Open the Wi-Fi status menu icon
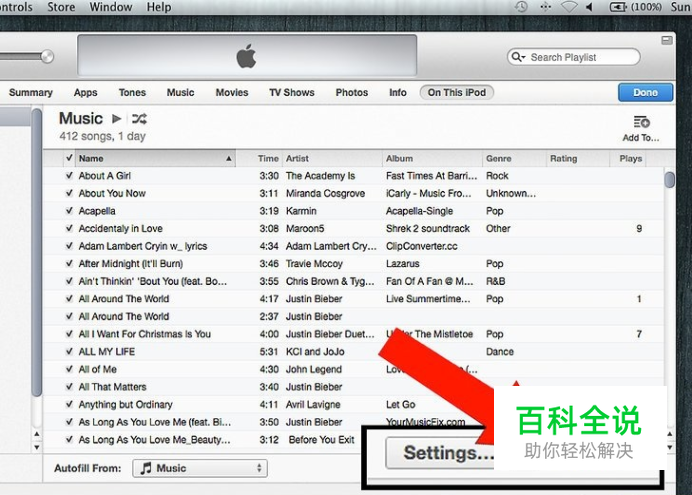Screen dimensions: 692x495 pyautogui.click(x=569, y=7)
